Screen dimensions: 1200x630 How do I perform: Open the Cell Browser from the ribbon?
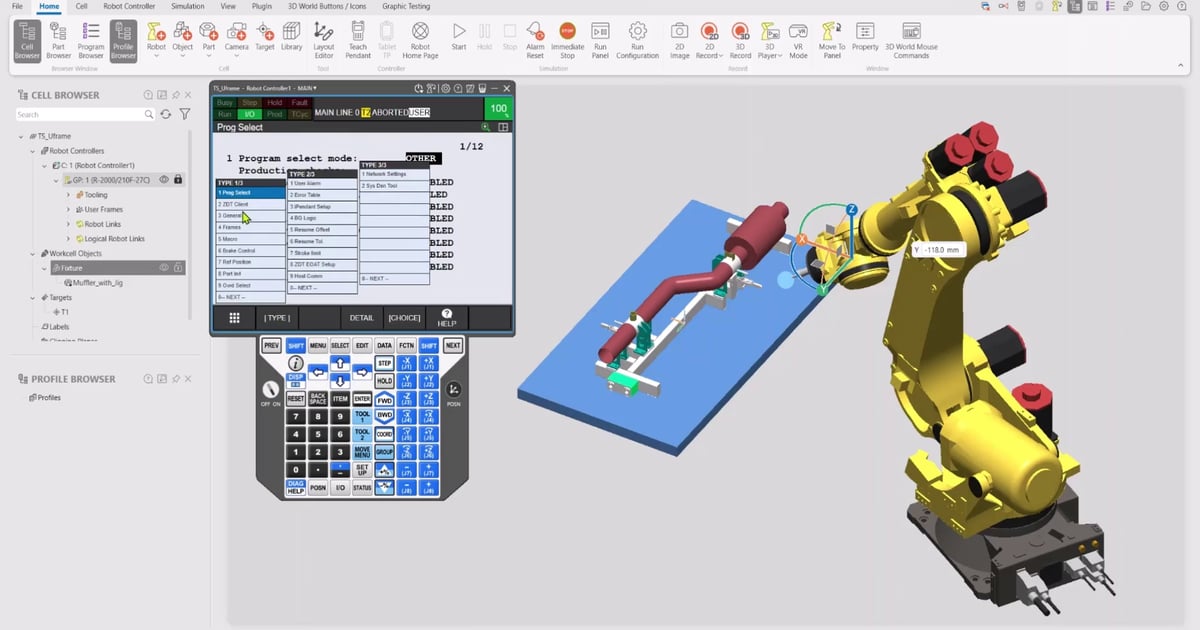[x=28, y=41]
